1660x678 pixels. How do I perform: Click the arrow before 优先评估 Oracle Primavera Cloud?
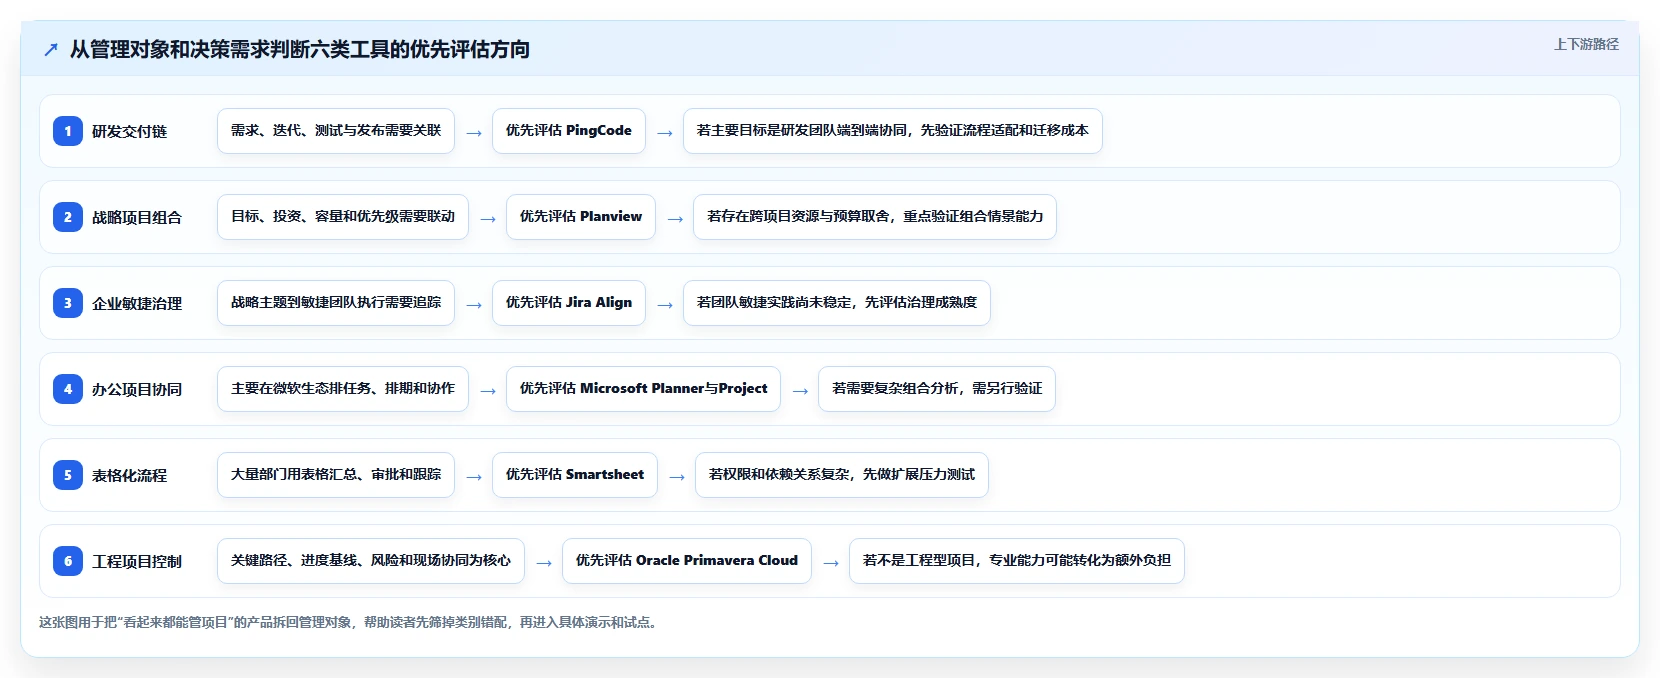(544, 563)
